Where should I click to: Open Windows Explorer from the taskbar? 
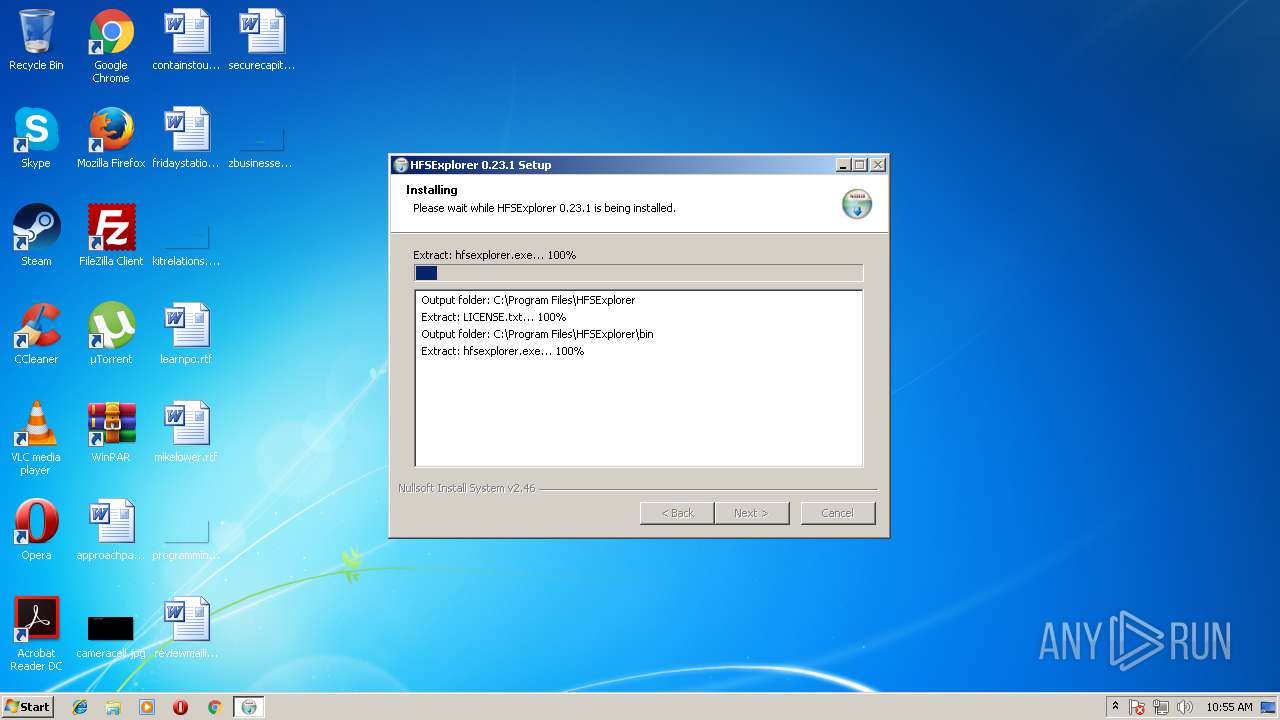[113, 707]
